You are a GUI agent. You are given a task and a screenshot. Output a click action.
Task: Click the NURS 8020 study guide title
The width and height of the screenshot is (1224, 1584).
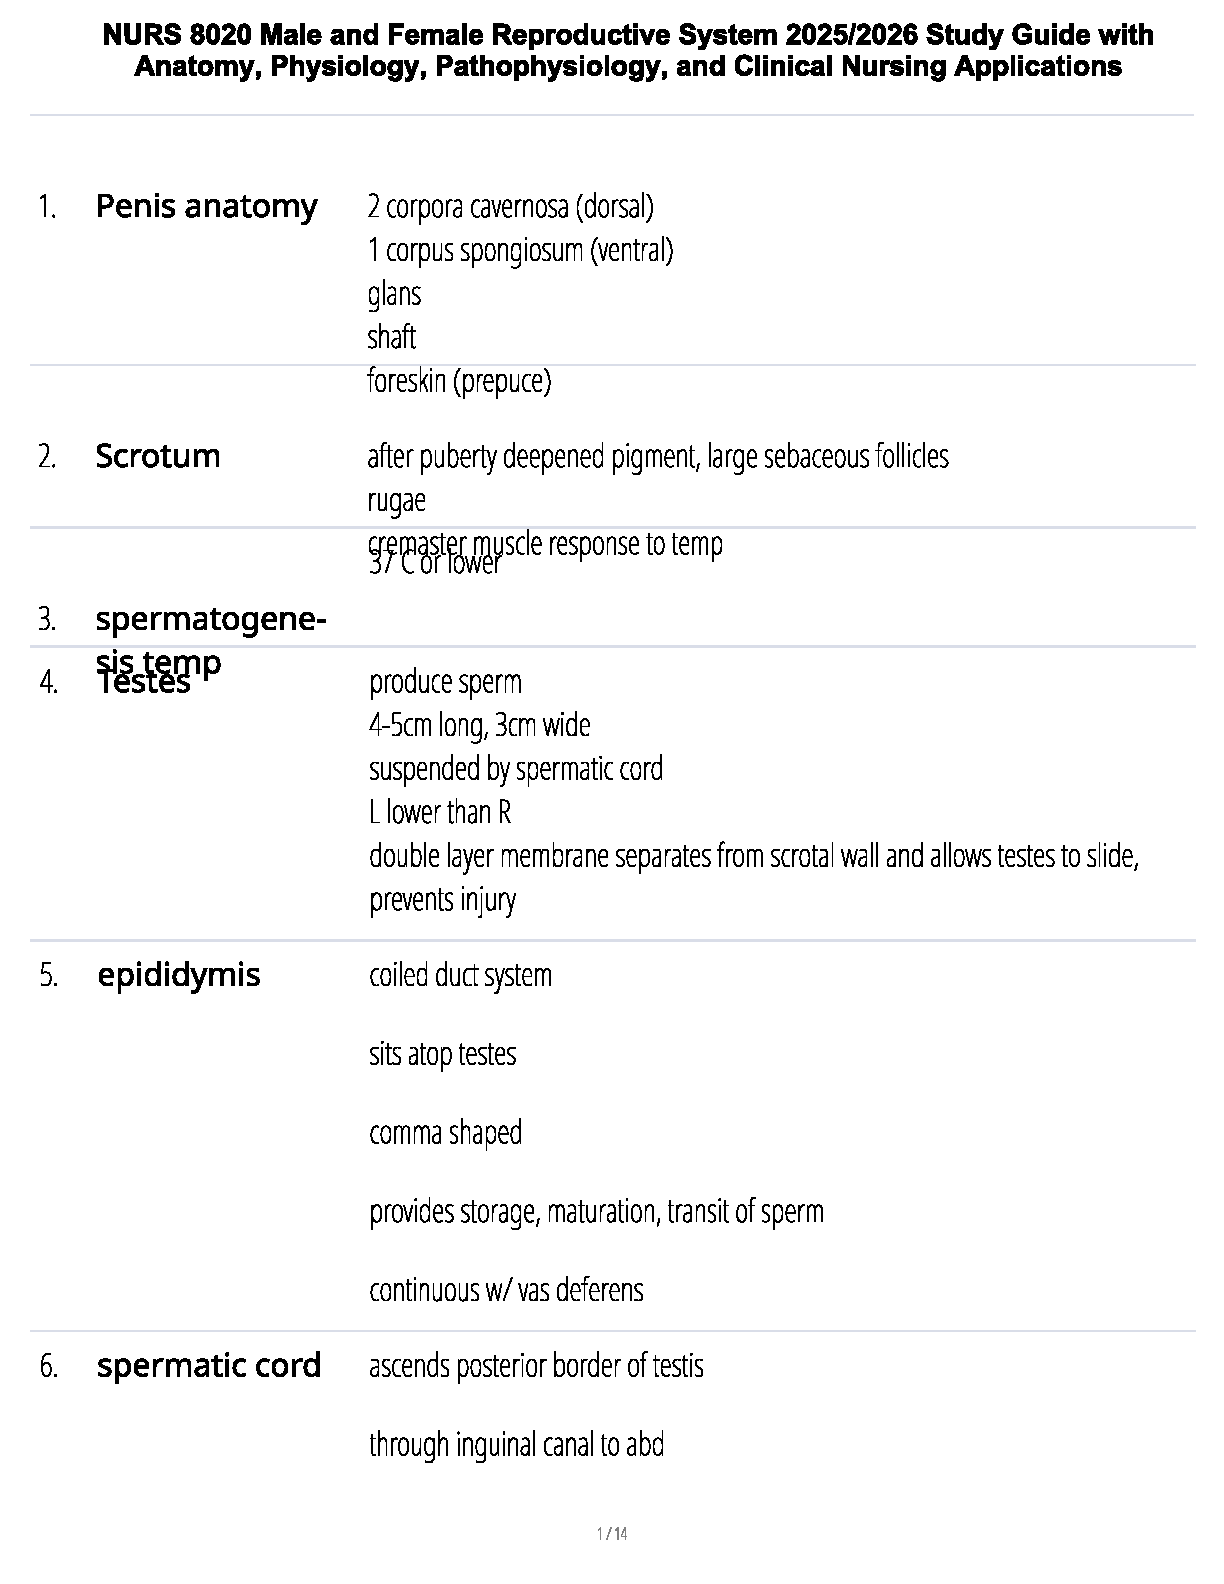click(628, 51)
